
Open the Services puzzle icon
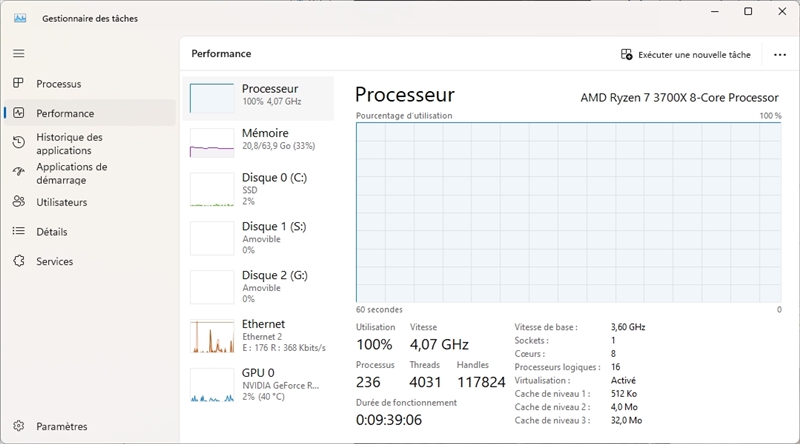[x=18, y=261]
